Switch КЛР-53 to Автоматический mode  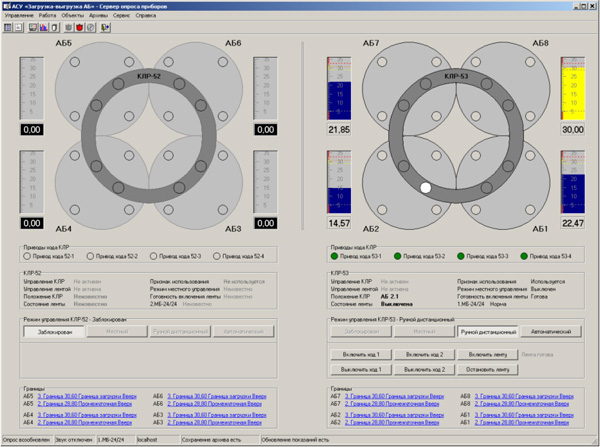click(553, 331)
